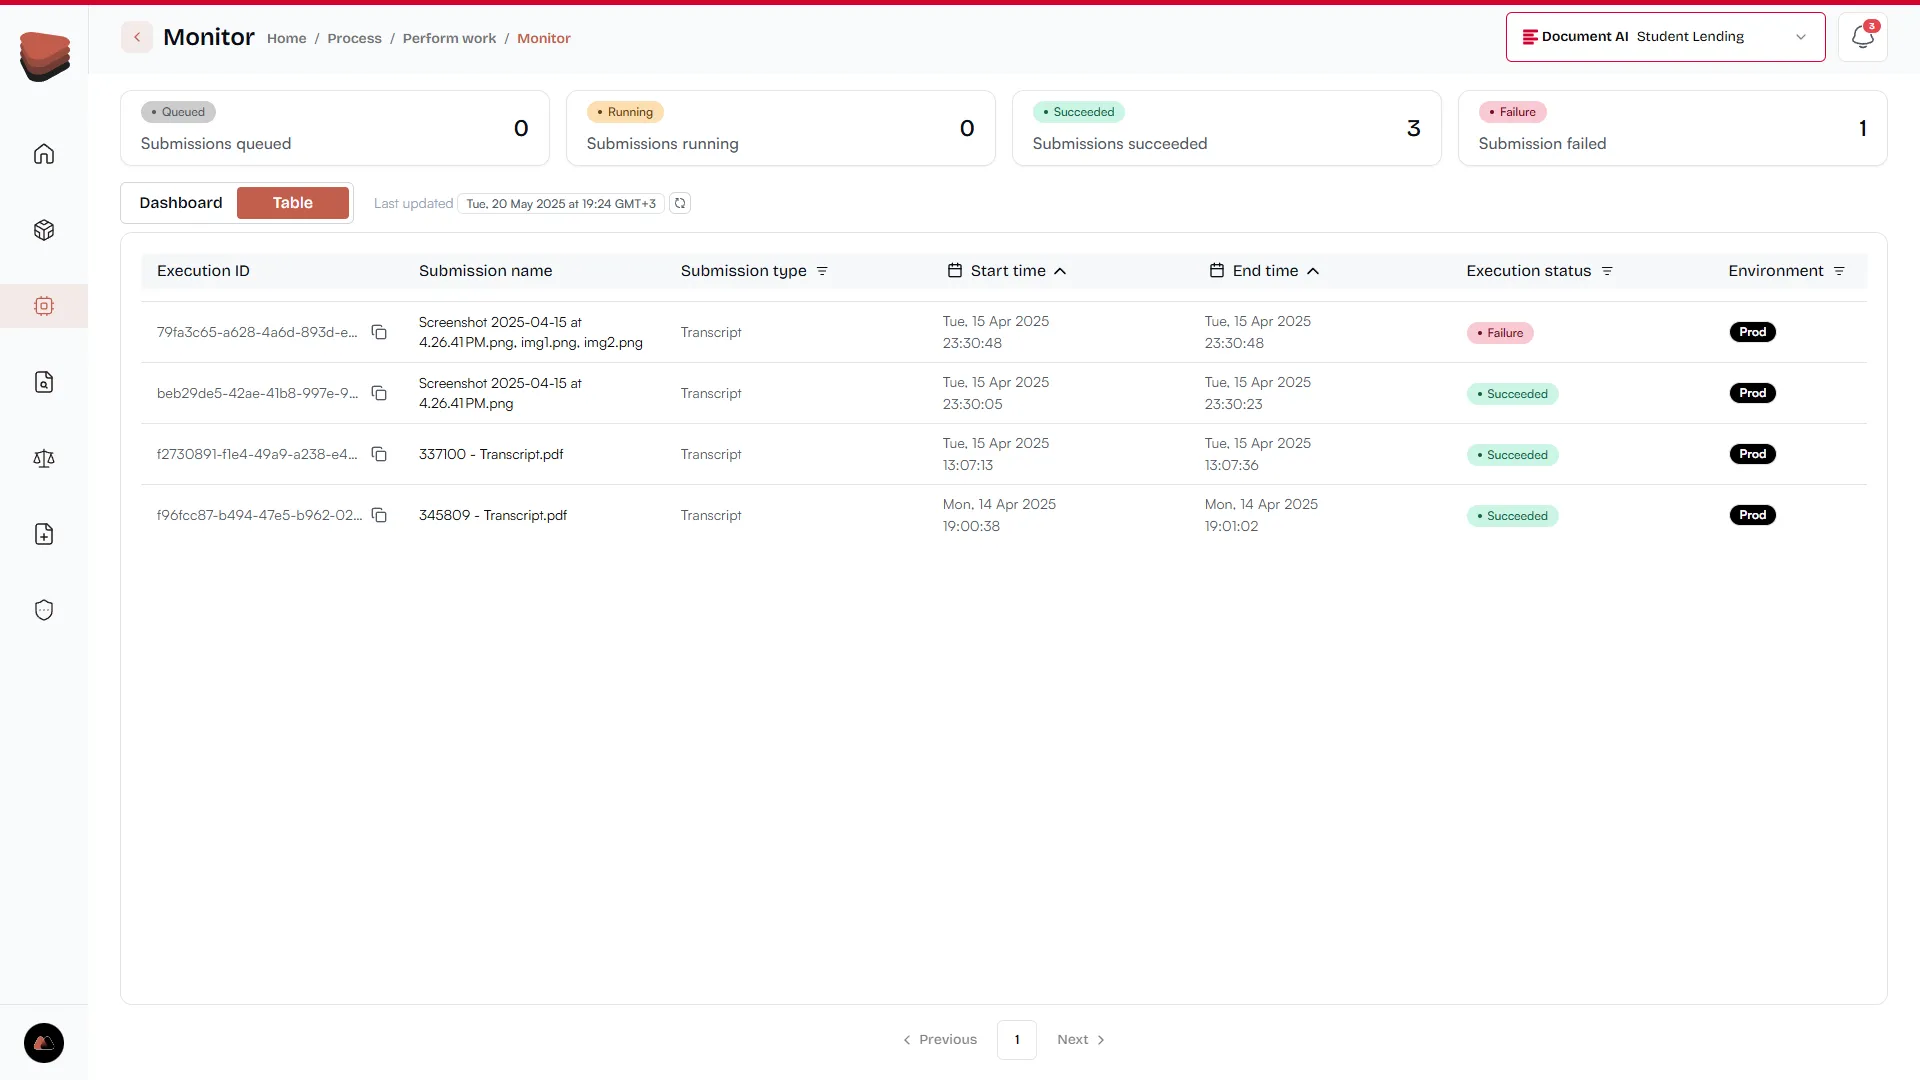Copy execution ID starting with f96fcc87

click(x=379, y=515)
